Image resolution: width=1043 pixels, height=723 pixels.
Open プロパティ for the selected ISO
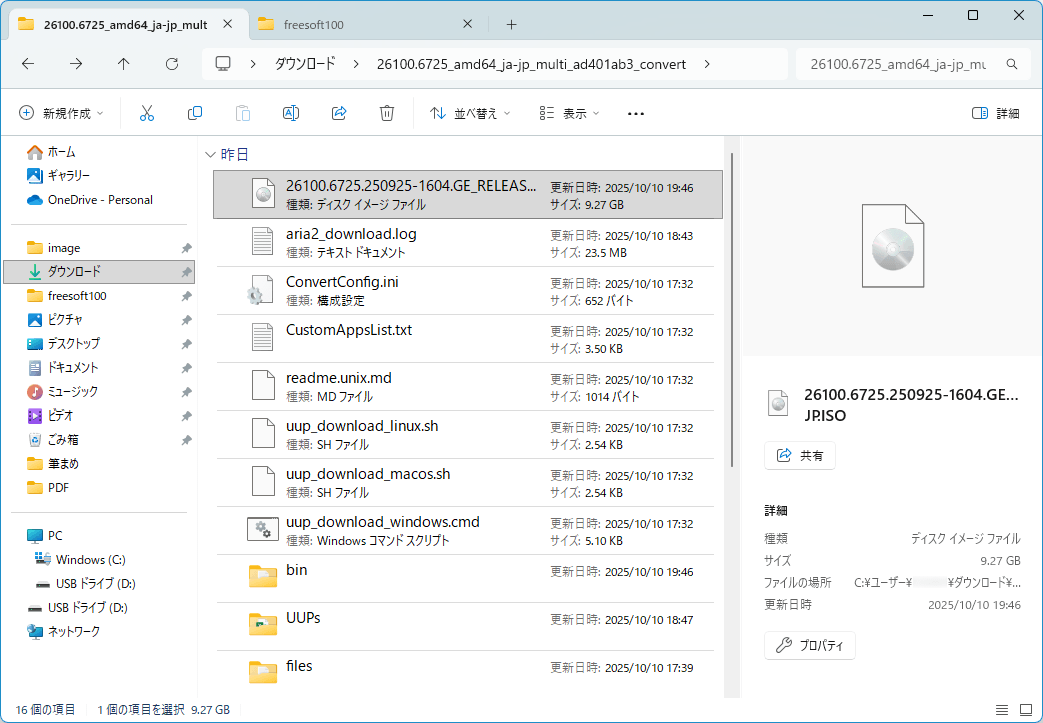[810, 646]
